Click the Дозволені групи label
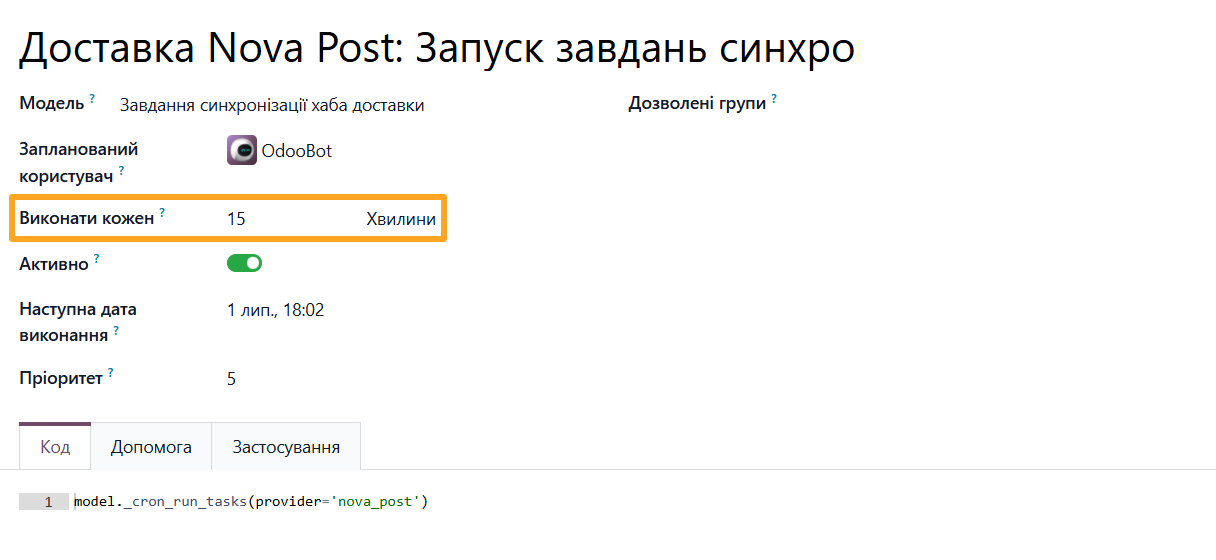Image resolution: width=1216 pixels, height=560 pixels. point(697,103)
